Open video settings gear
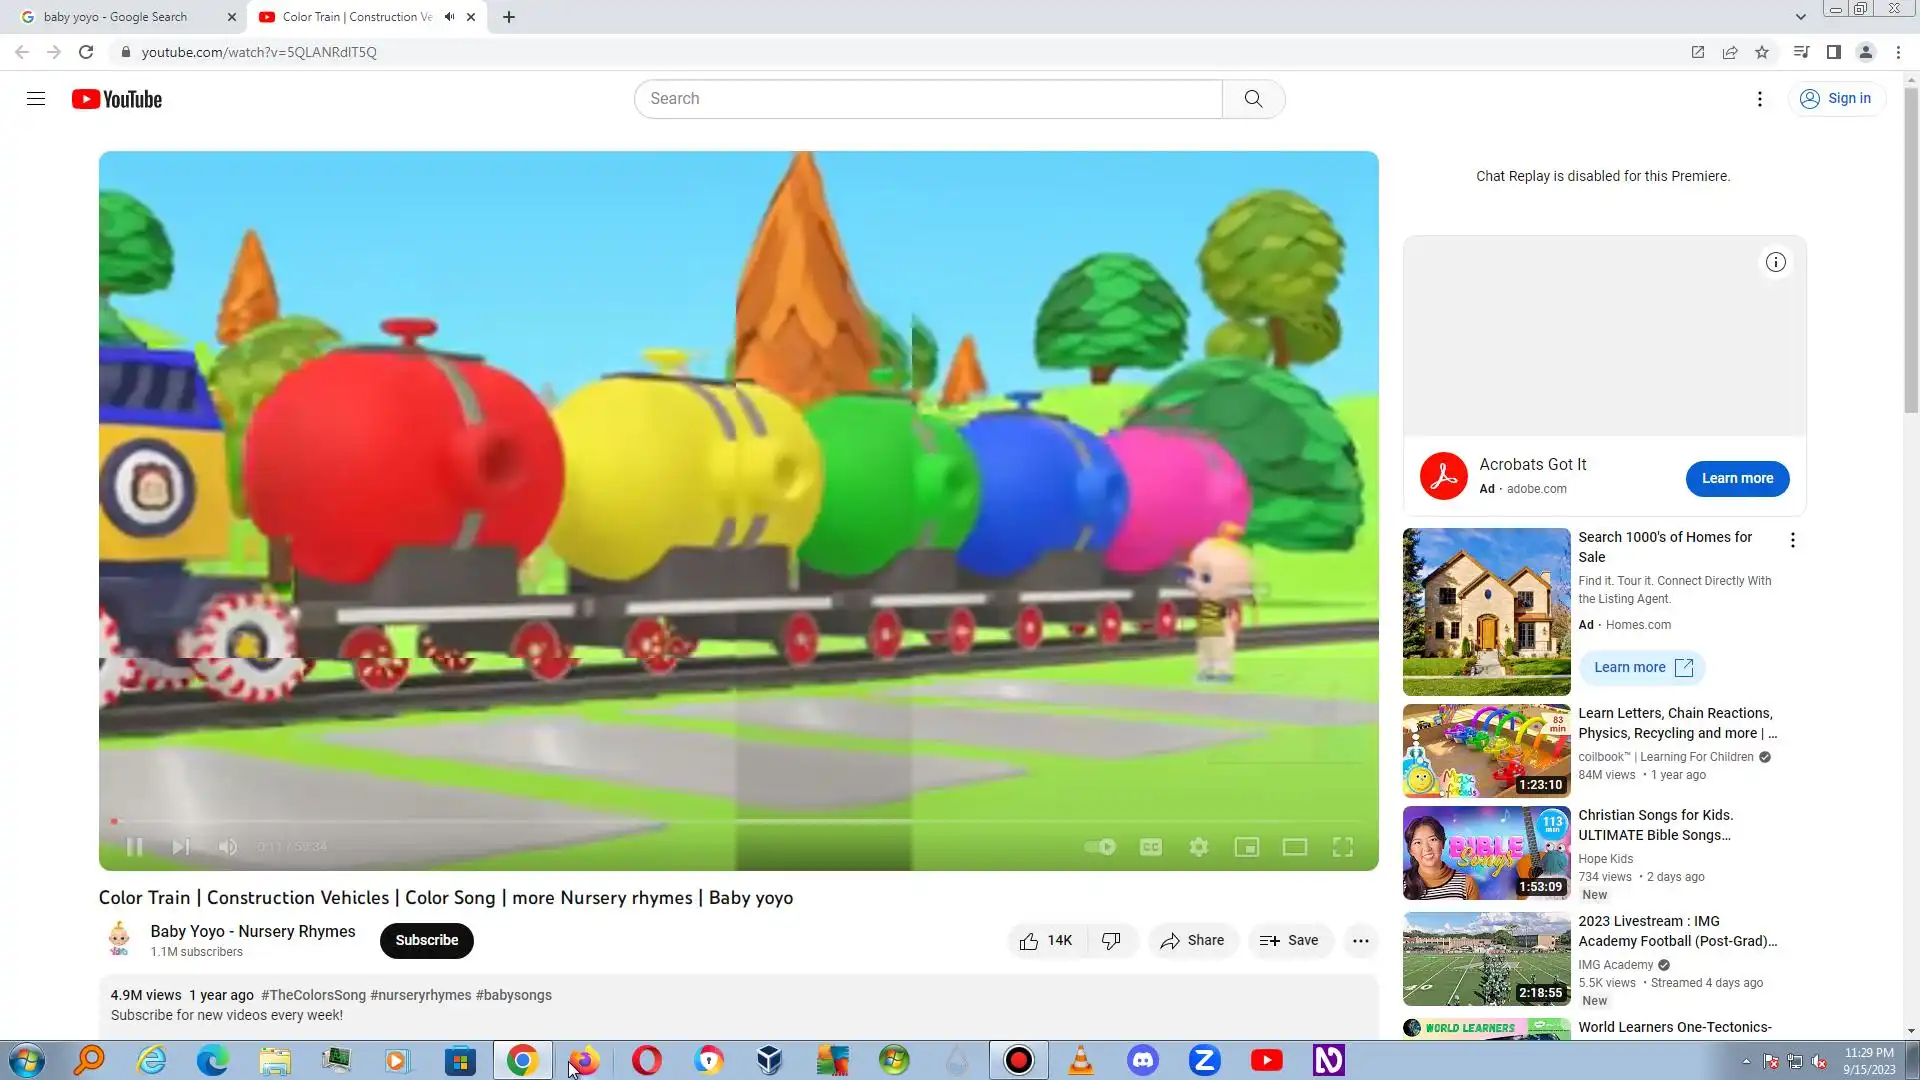This screenshot has width=1920, height=1080. click(x=1199, y=847)
